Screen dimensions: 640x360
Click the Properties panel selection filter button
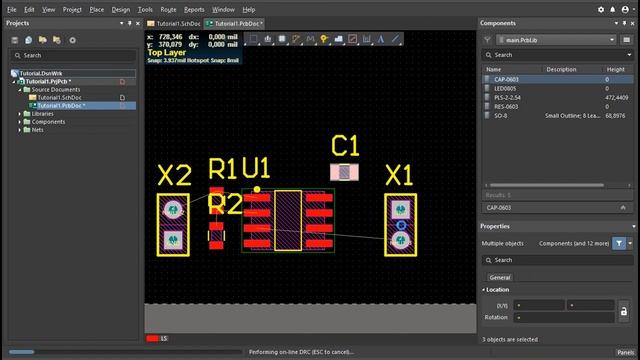click(x=619, y=243)
